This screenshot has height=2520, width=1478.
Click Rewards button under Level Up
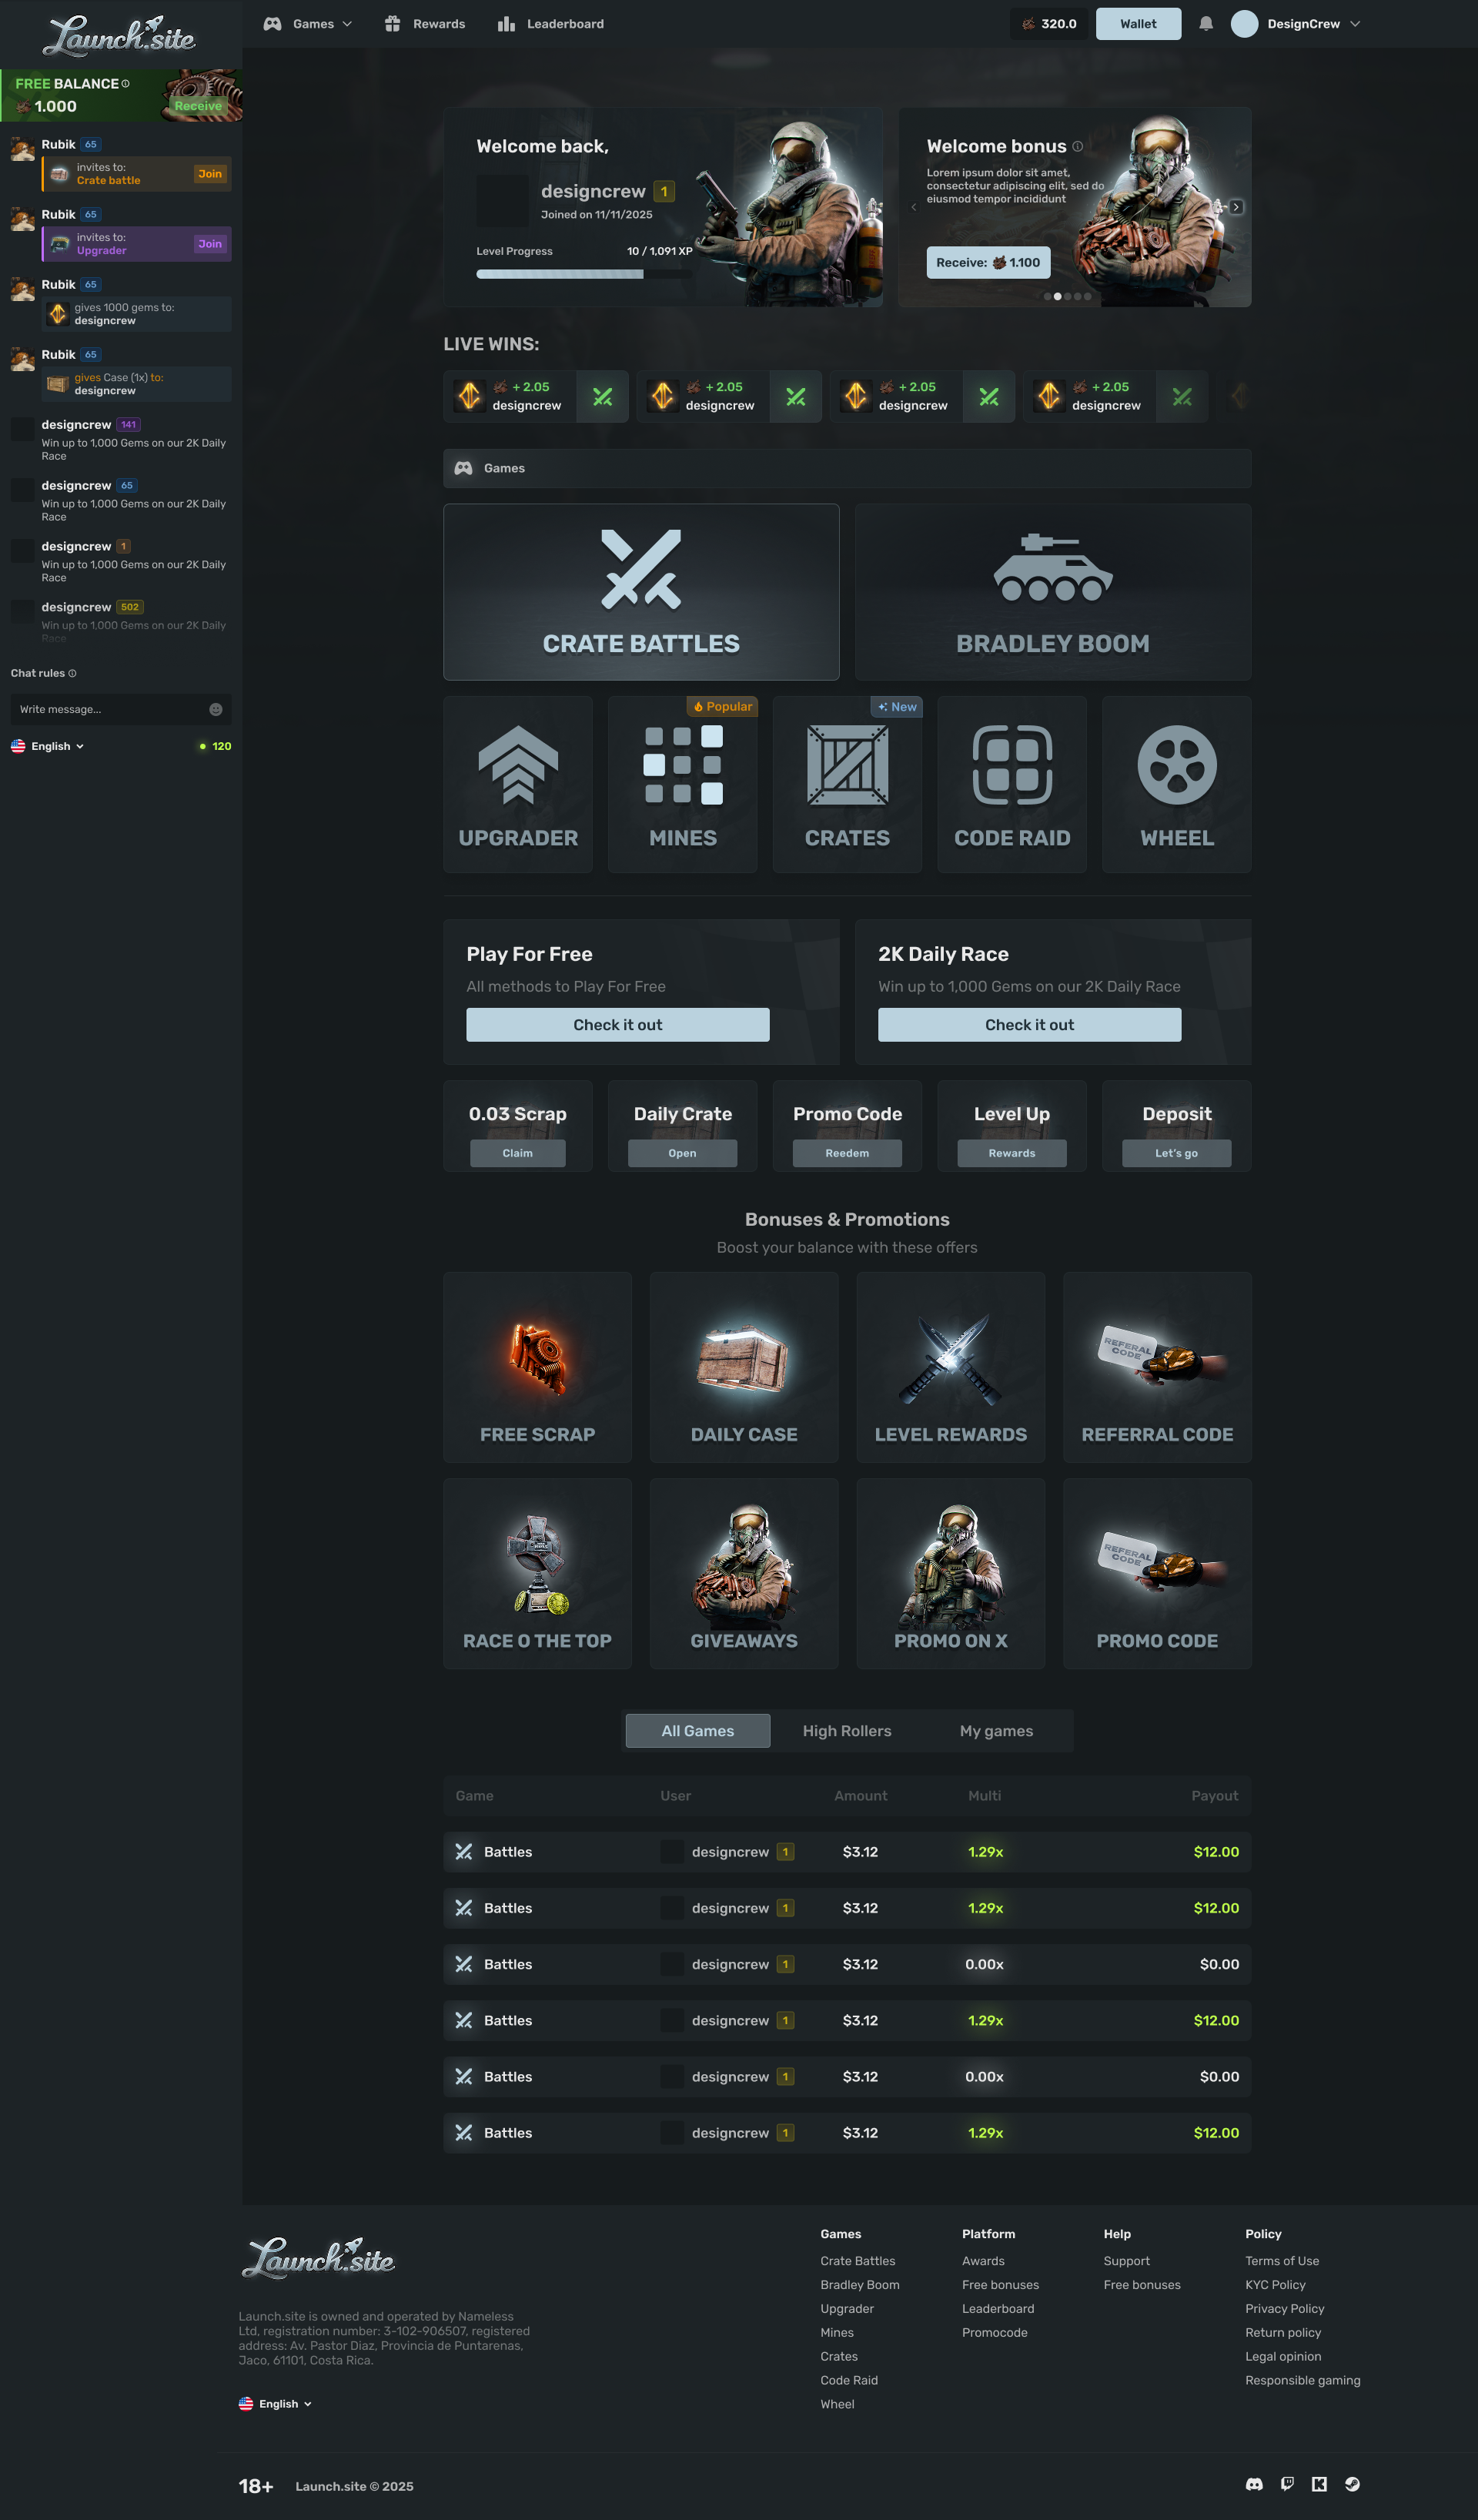[x=1012, y=1154]
